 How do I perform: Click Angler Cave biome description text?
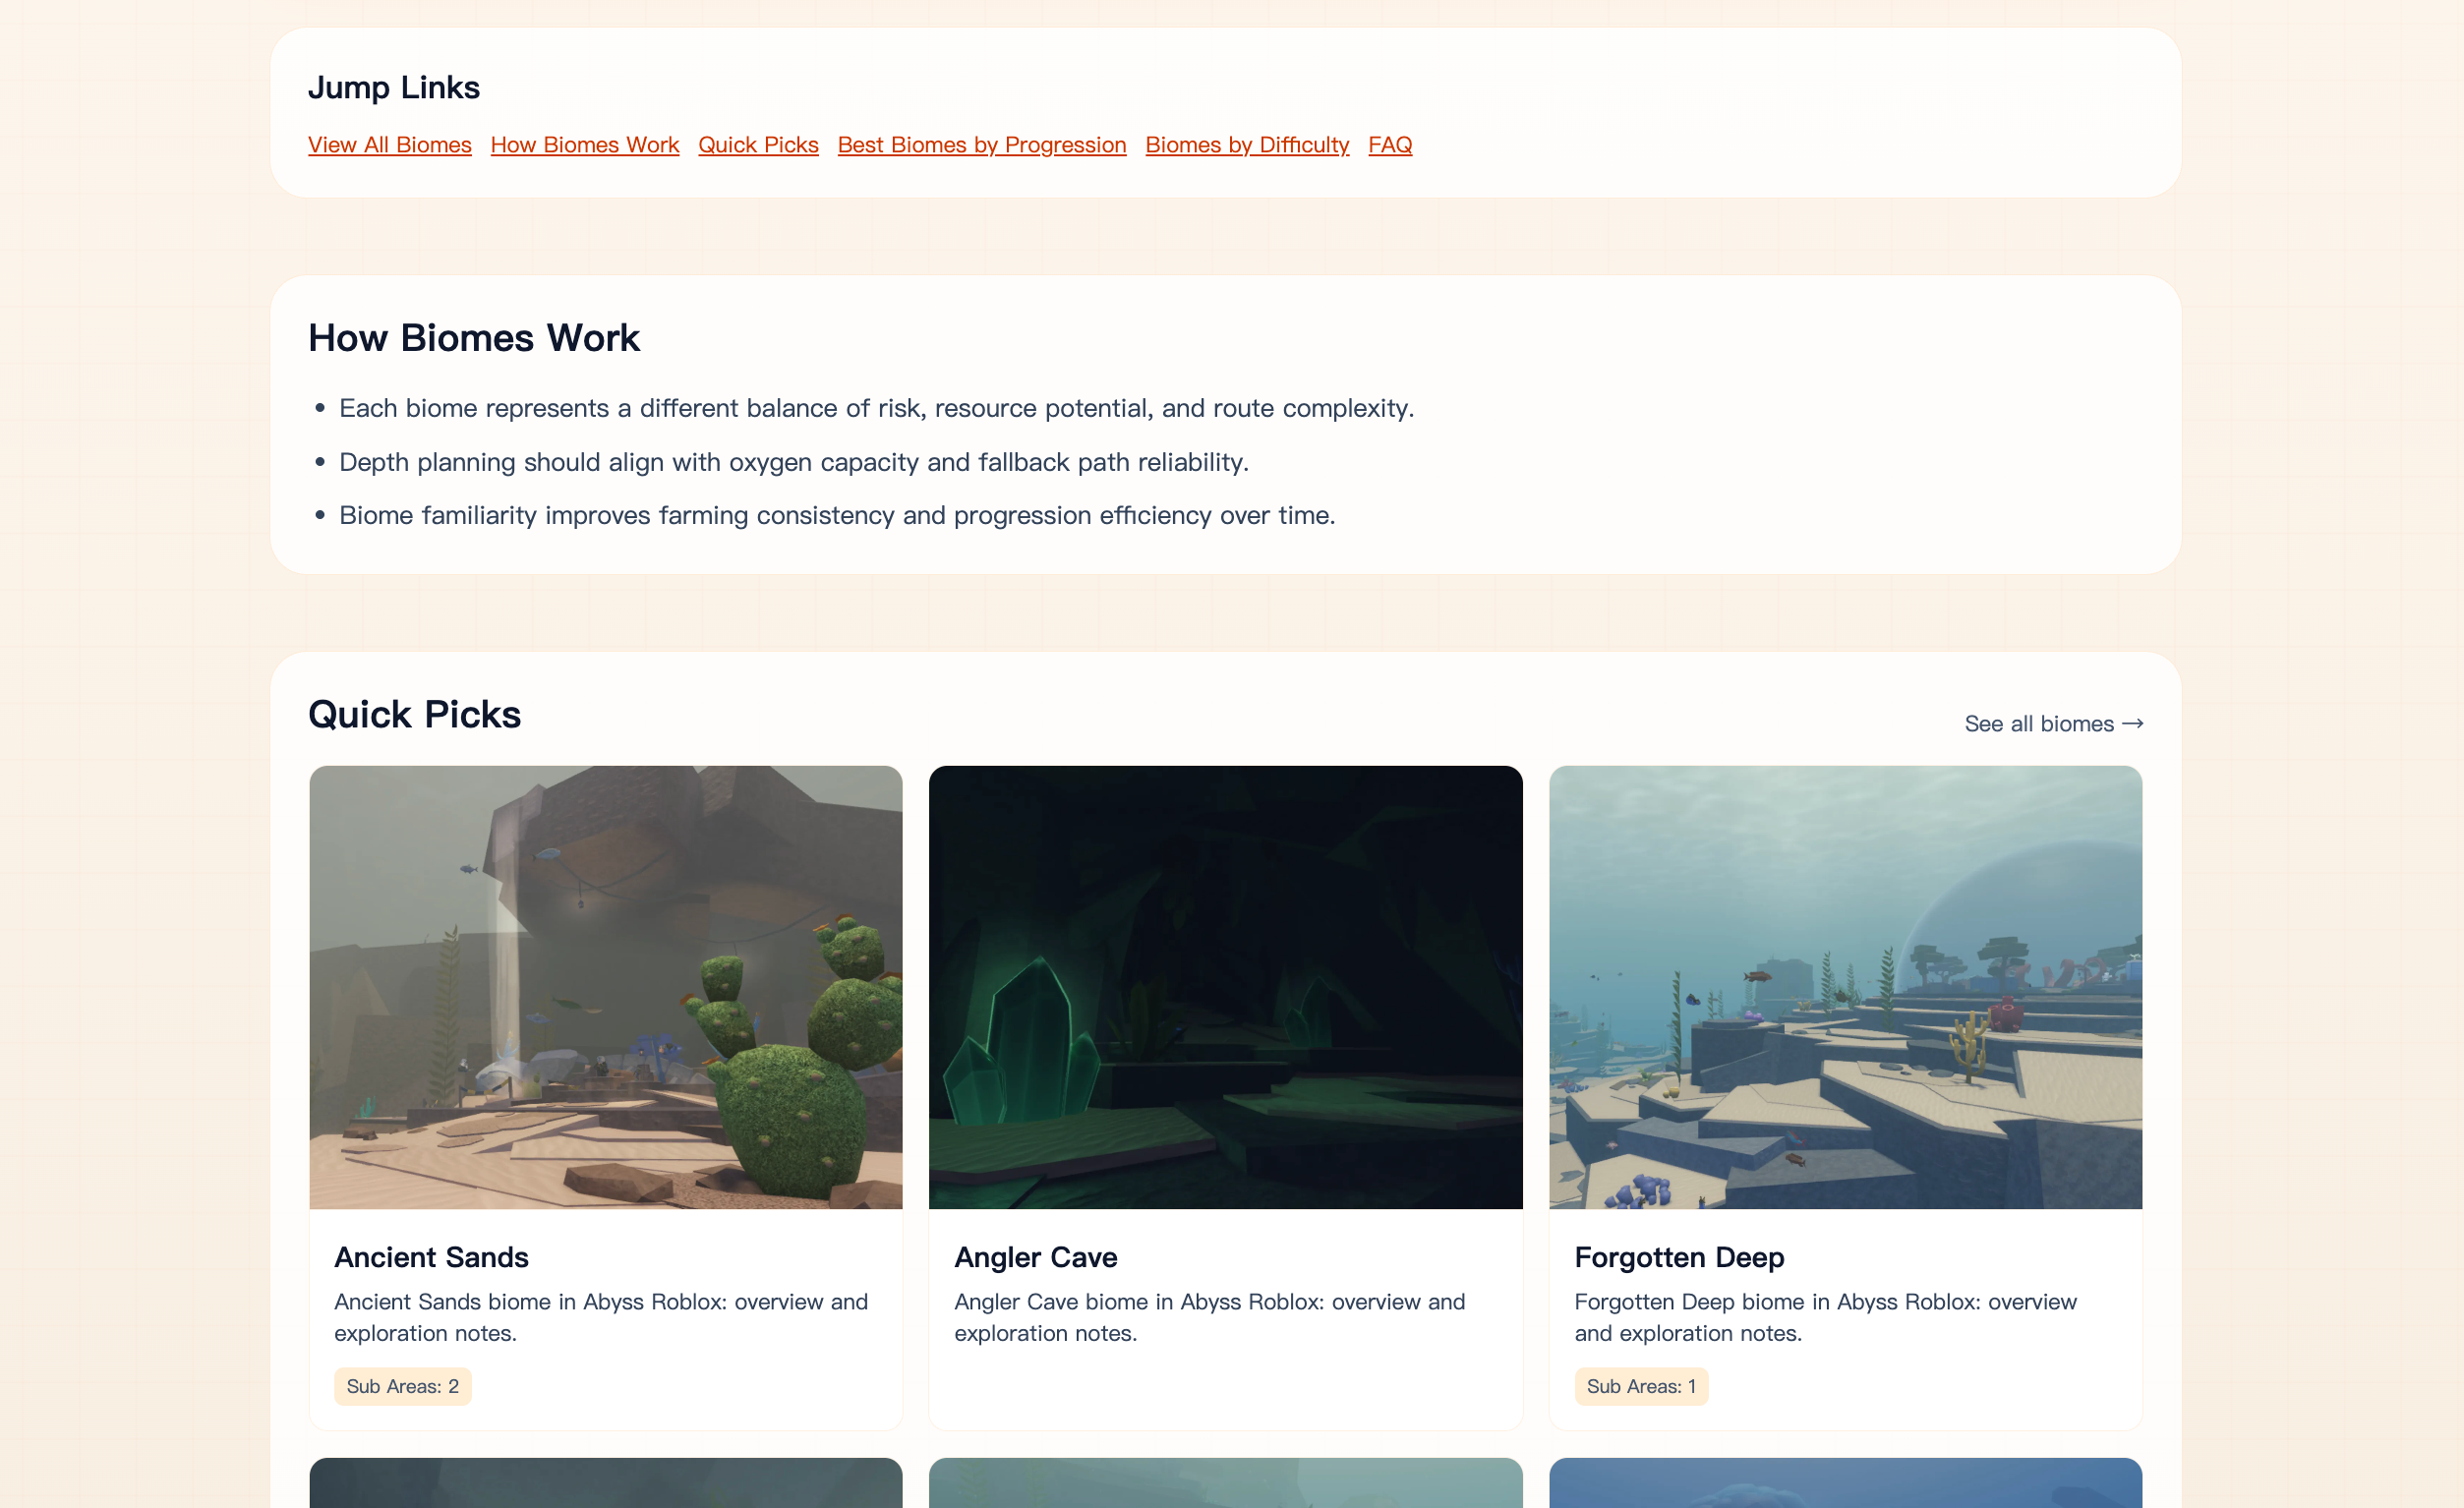tap(1208, 1316)
